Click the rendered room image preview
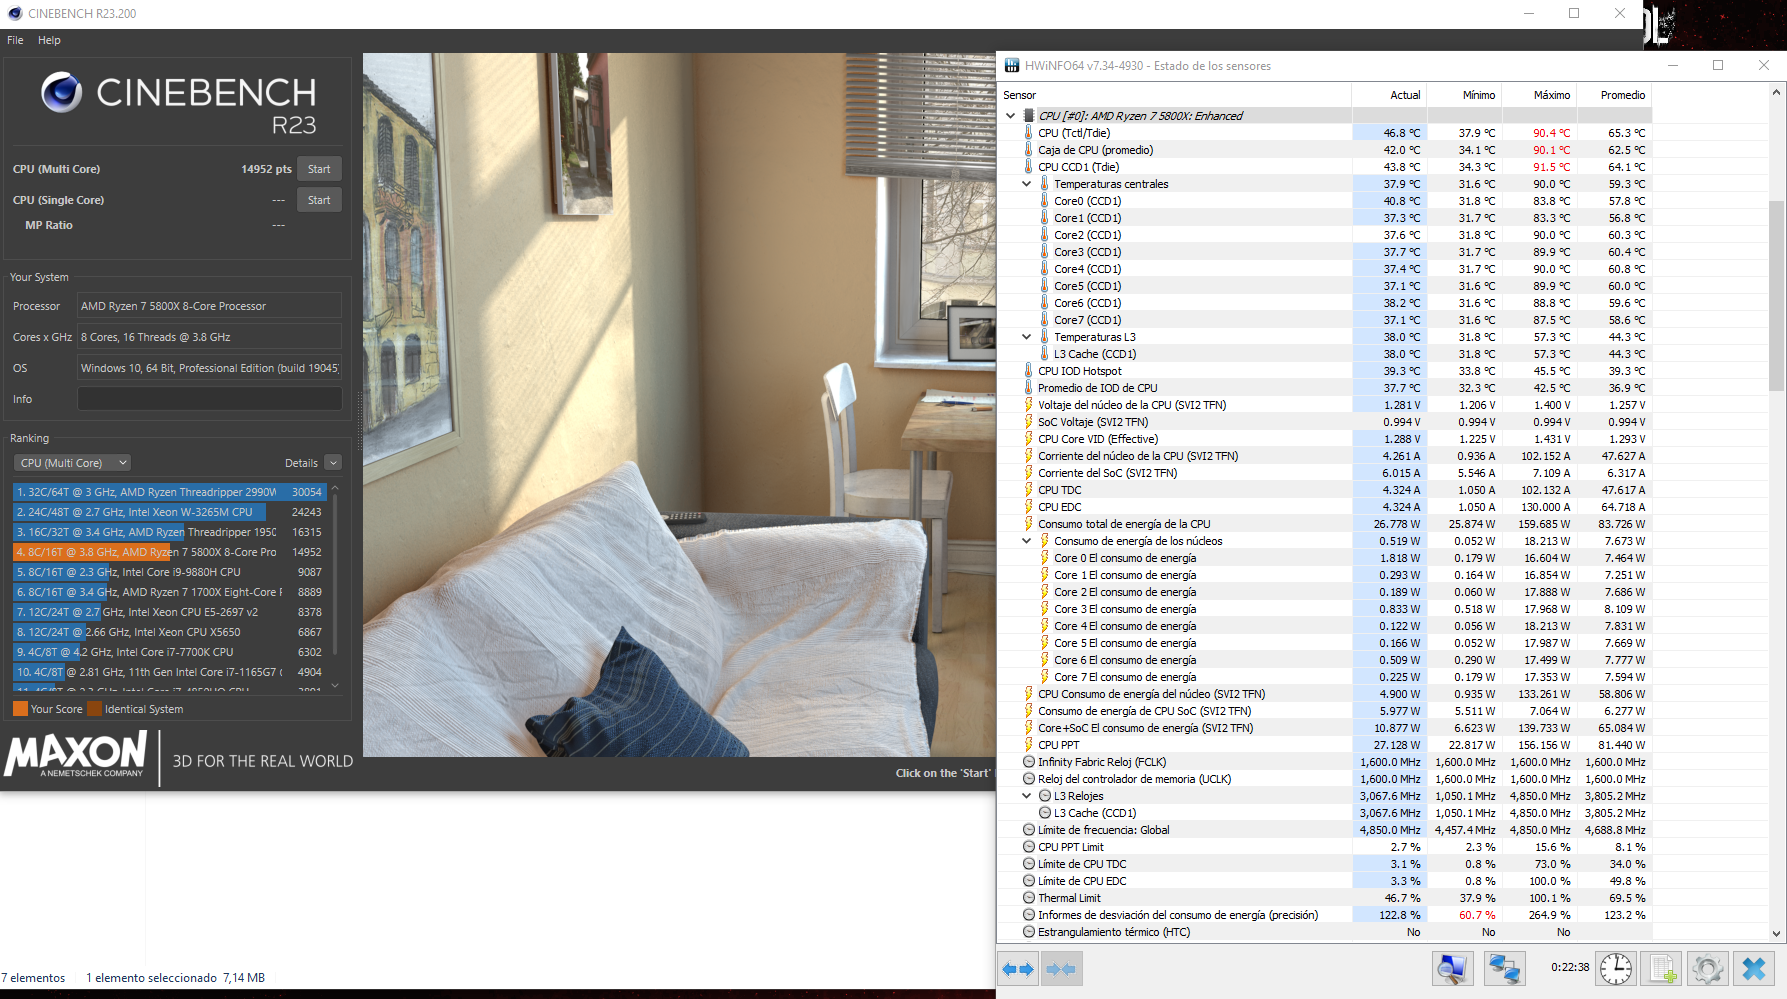The width and height of the screenshot is (1787, 999). [679, 405]
